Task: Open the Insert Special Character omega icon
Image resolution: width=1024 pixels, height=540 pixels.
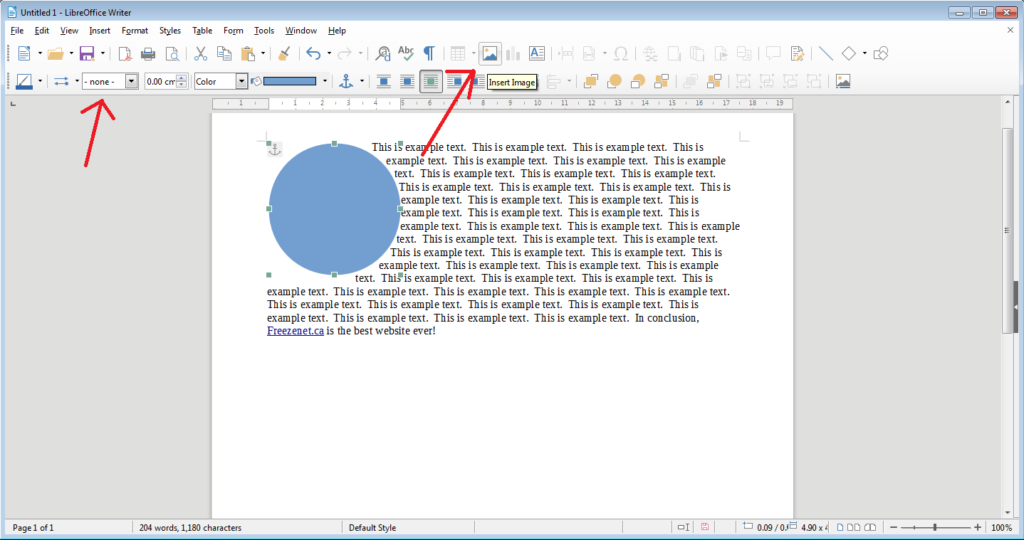Action: click(x=621, y=54)
